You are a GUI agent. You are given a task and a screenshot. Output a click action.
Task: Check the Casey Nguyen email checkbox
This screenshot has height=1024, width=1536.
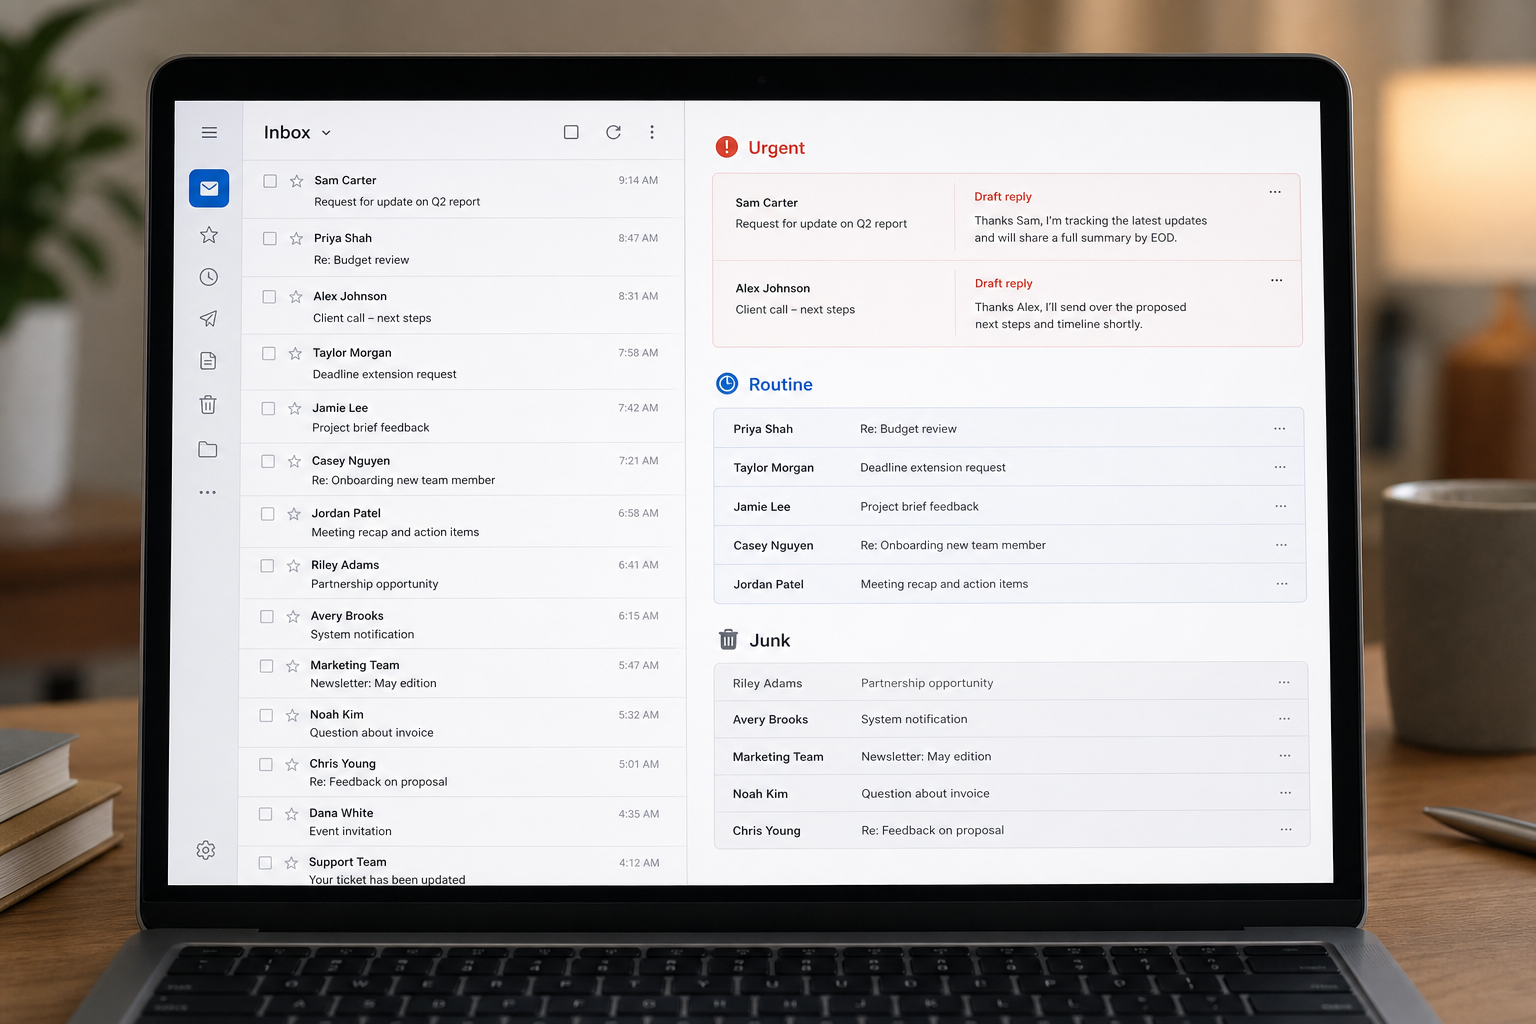[268, 462]
